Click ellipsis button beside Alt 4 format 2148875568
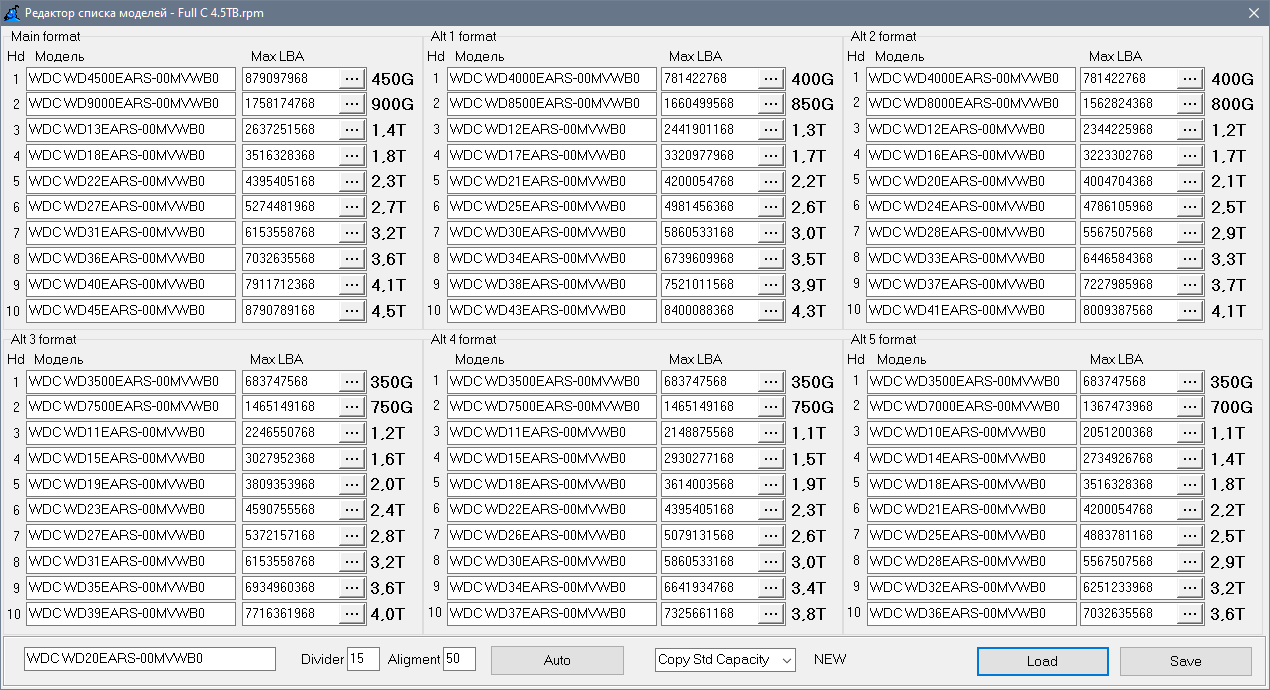 pyautogui.click(x=771, y=433)
